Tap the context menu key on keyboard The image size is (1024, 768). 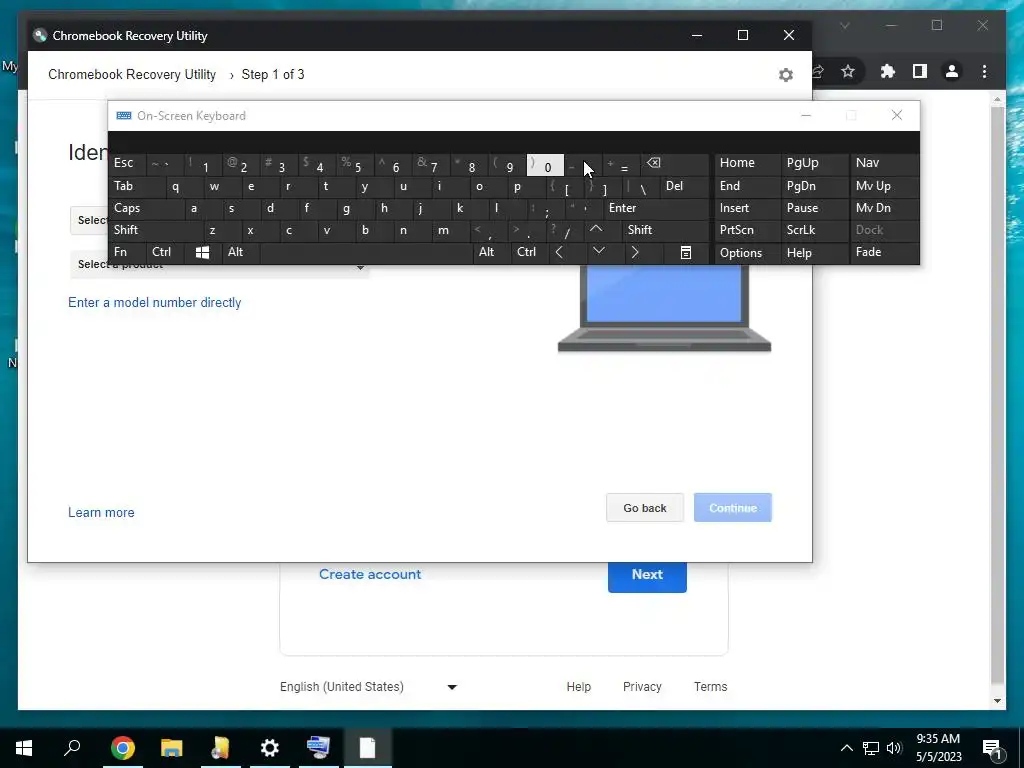coord(686,253)
